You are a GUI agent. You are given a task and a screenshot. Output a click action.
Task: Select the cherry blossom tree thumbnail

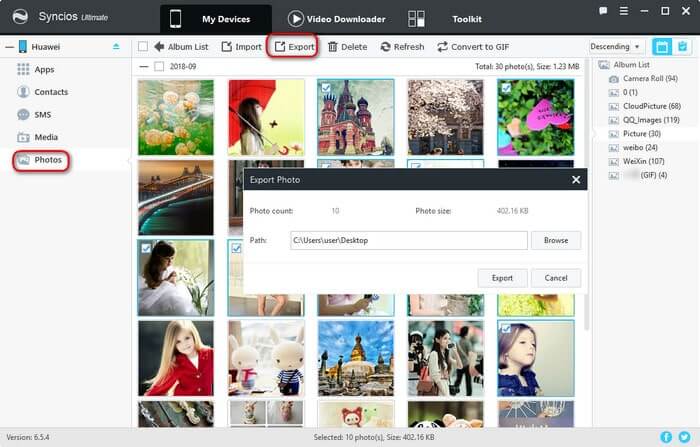(x=446, y=117)
